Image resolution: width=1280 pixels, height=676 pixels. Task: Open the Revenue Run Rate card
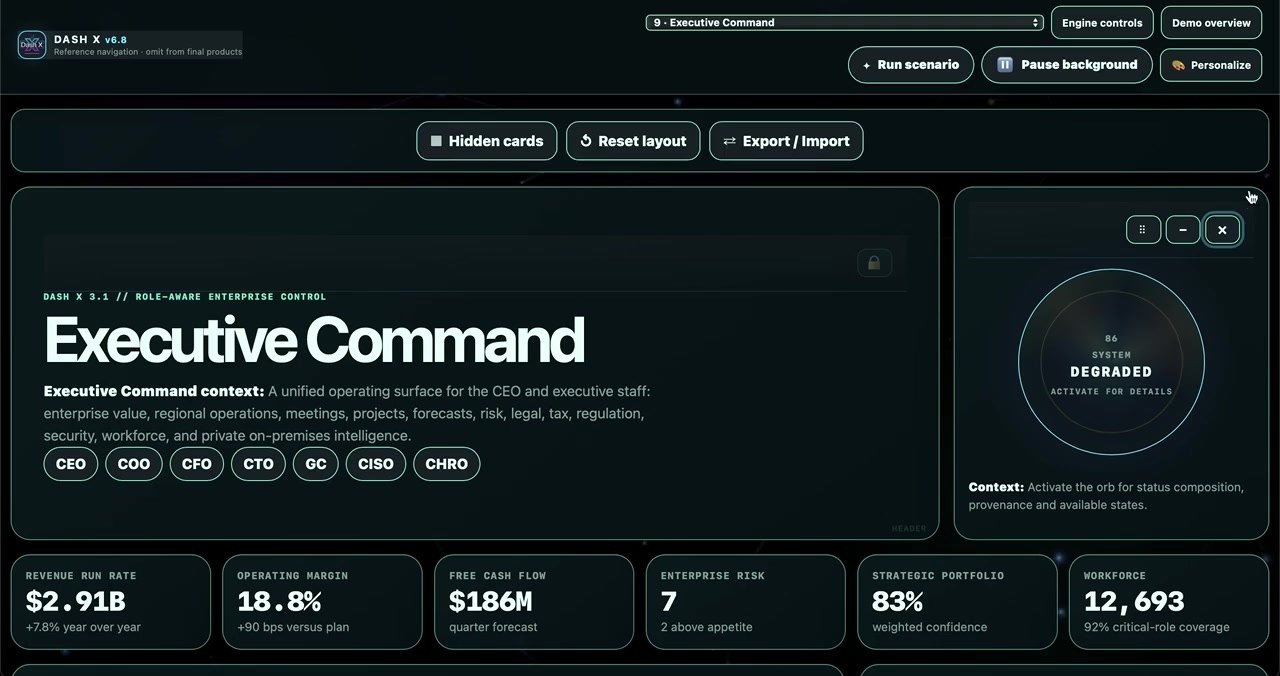click(111, 602)
